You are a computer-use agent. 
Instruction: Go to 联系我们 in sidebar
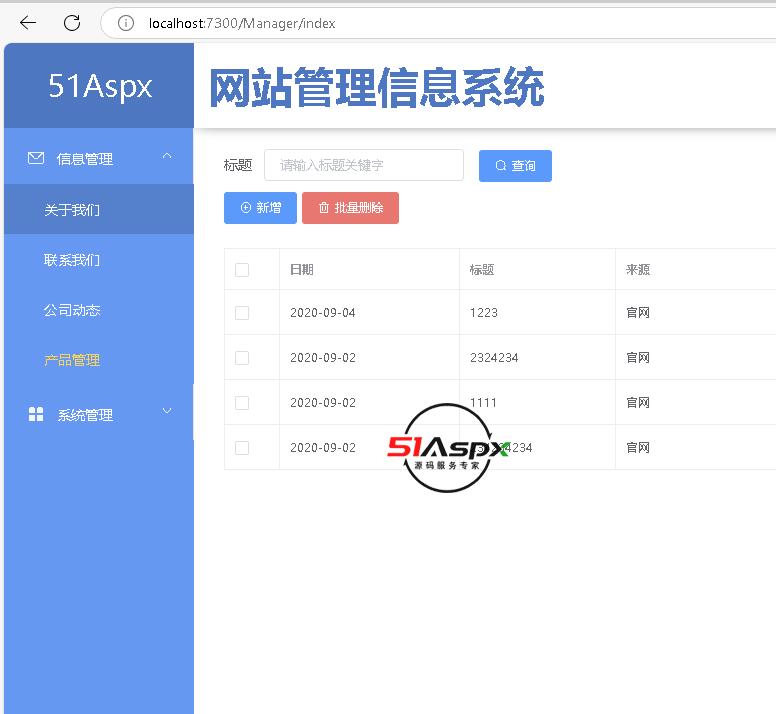[72, 260]
